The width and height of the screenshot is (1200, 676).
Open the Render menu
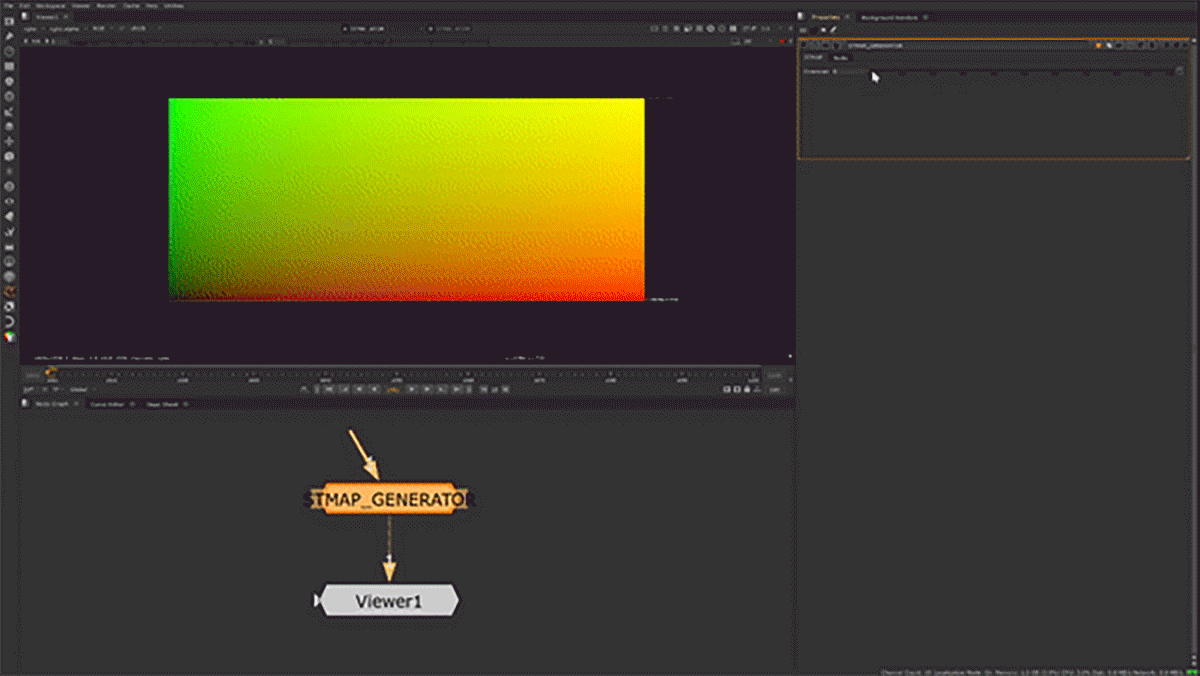(x=105, y=5)
